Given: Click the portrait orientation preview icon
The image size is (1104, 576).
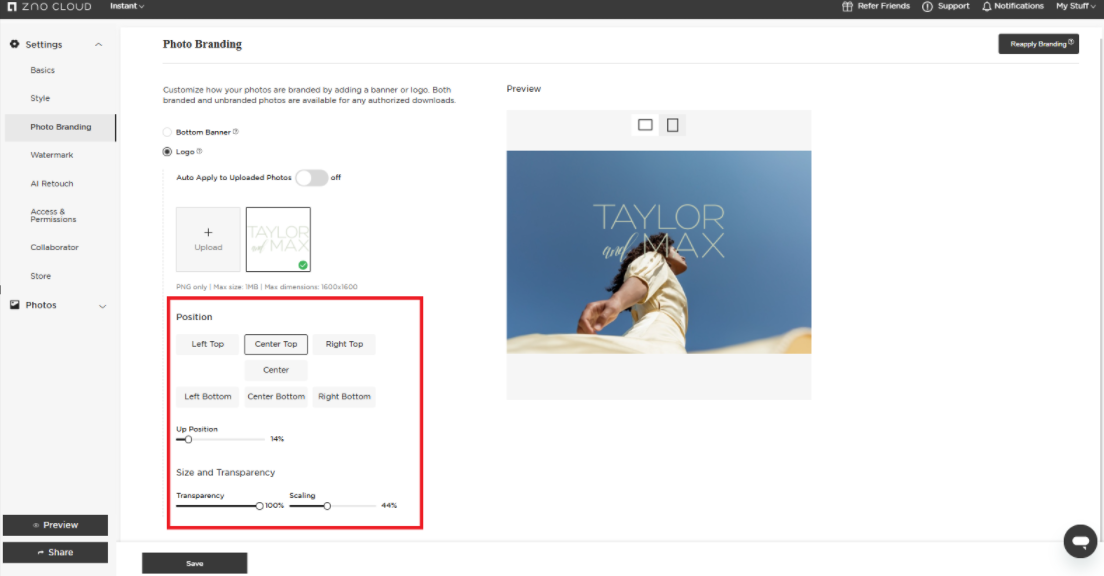Looking at the screenshot, I should coord(673,125).
